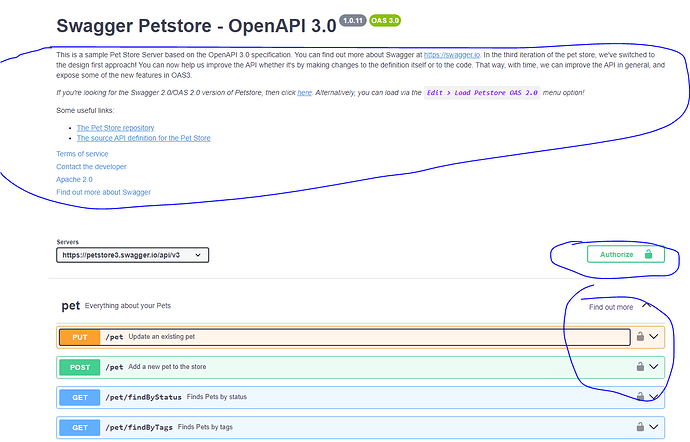690x442 pixels.
Task: Click the POST method badge for /pet
Action: [80, 367]
